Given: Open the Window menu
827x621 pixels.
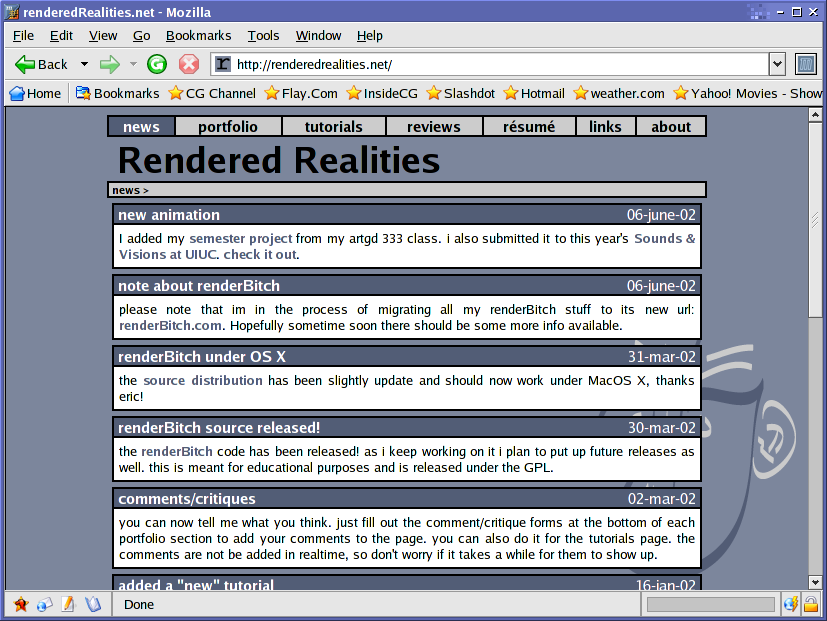Looking at the screenshot, I should coord(318,35).
